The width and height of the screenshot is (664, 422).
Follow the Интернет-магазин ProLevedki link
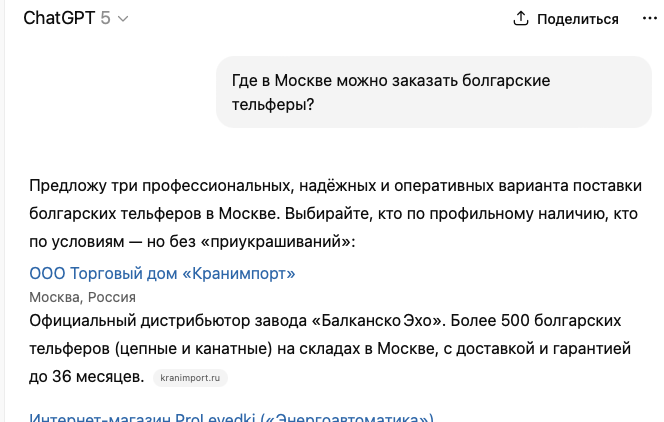pyautogui.click(x=231, y=417)
